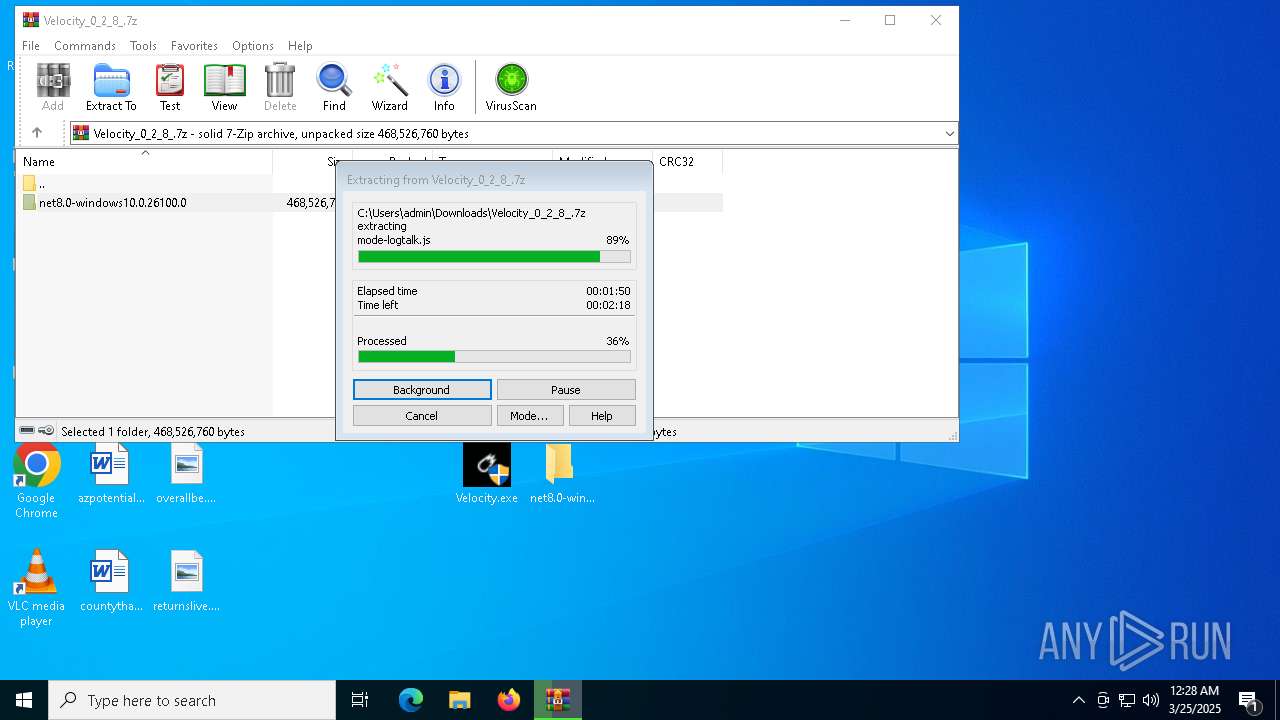This screenshot has height=720, width=1280.
Task: Click the archive Info icon
Action: [444, 88]
